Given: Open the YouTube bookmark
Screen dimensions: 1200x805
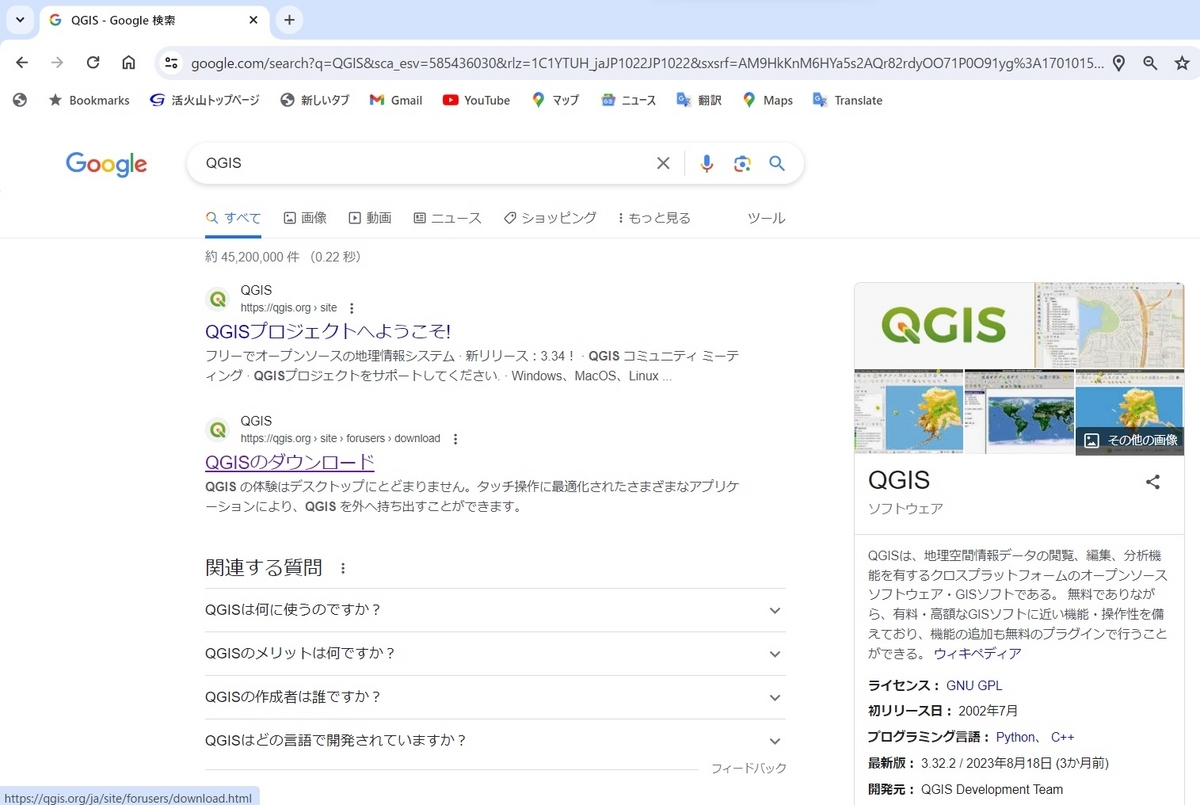Looking at the screenshot, I should coord(476,100).
